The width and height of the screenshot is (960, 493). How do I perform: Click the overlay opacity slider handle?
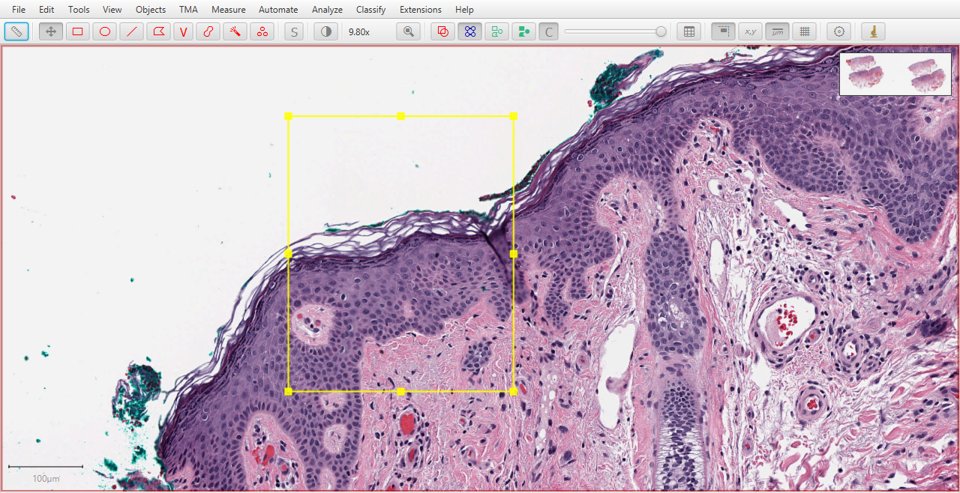click(x=661, y=31)
